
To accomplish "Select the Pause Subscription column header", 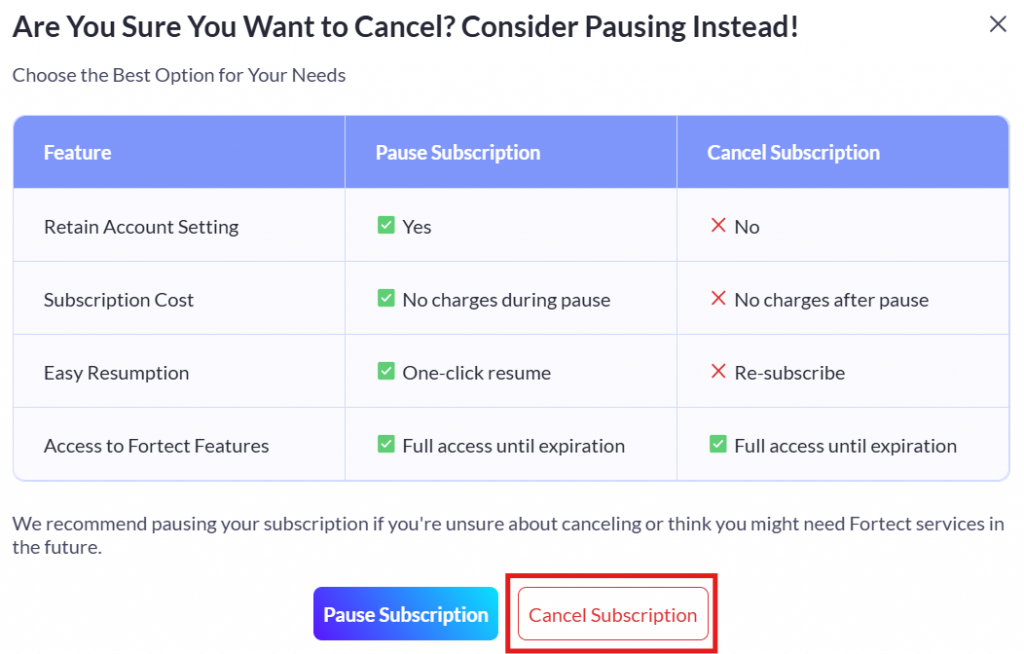I will coord(511,152).
